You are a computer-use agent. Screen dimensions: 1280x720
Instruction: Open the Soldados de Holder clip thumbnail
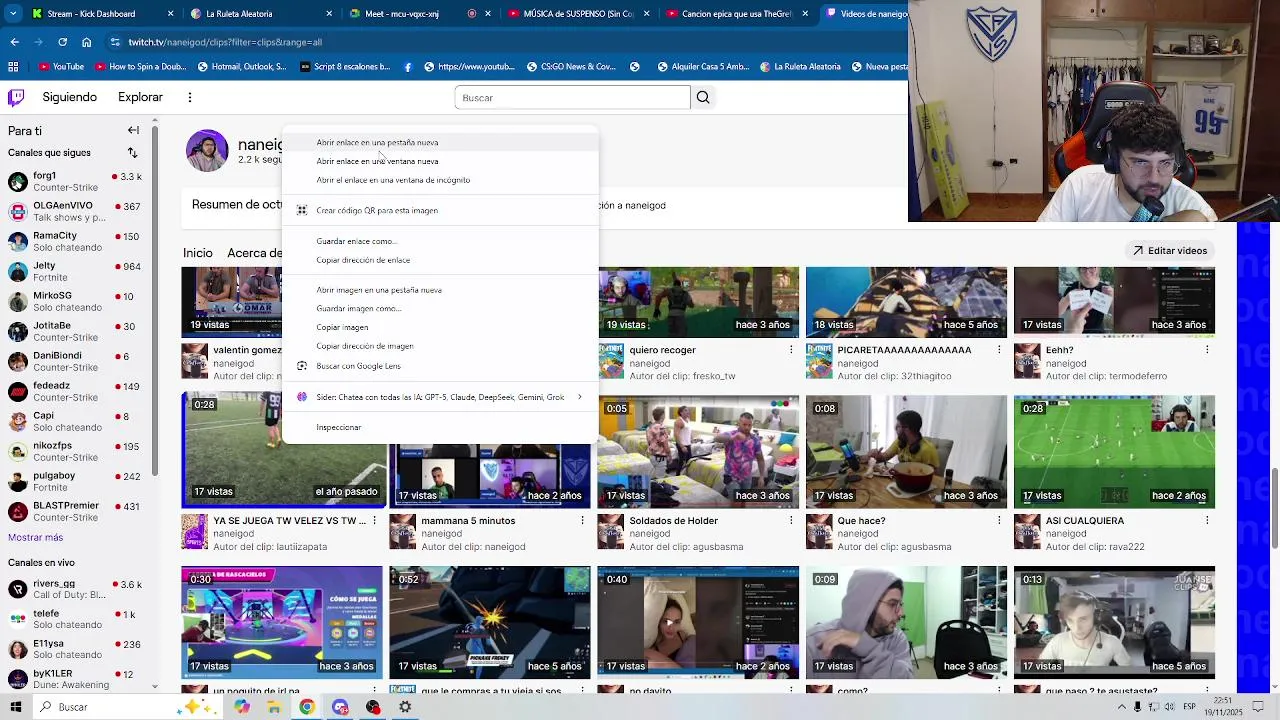[698, 451]
